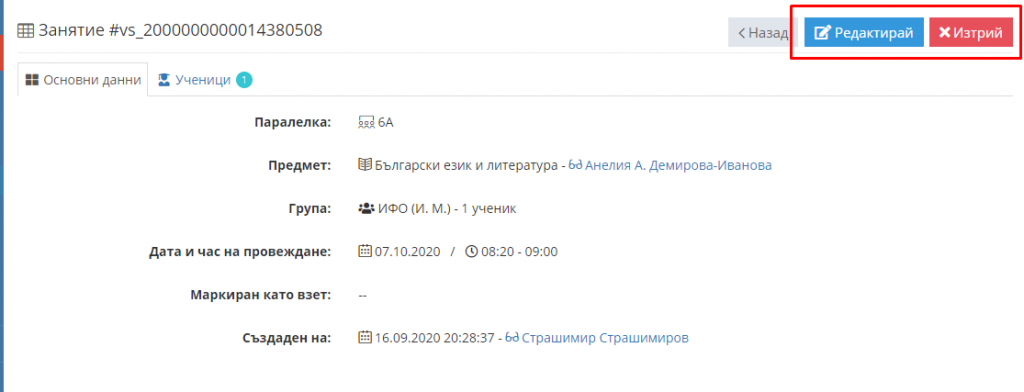
Task: Go back with the Назад button
Action: (x=763, y=33)
